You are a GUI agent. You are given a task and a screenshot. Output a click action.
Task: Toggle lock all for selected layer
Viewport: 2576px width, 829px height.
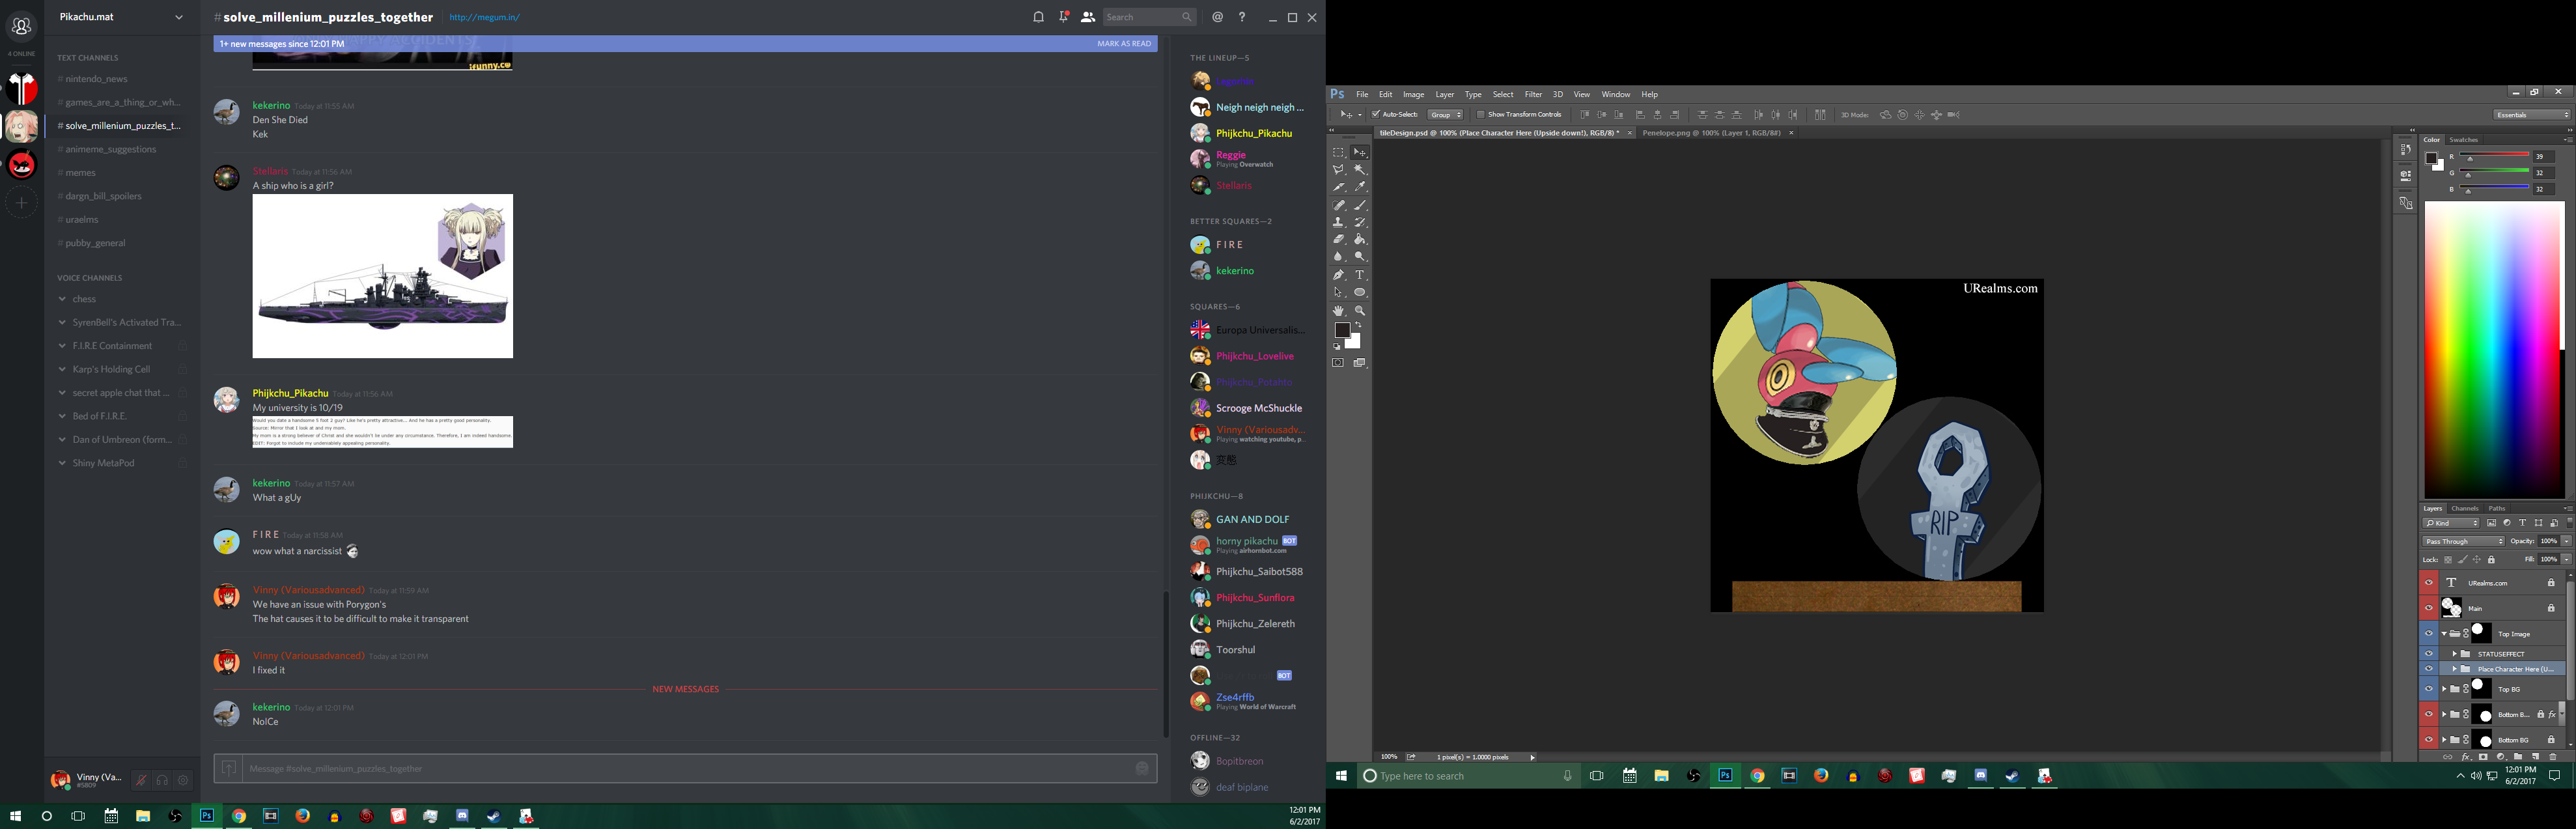click(2491, 560)
